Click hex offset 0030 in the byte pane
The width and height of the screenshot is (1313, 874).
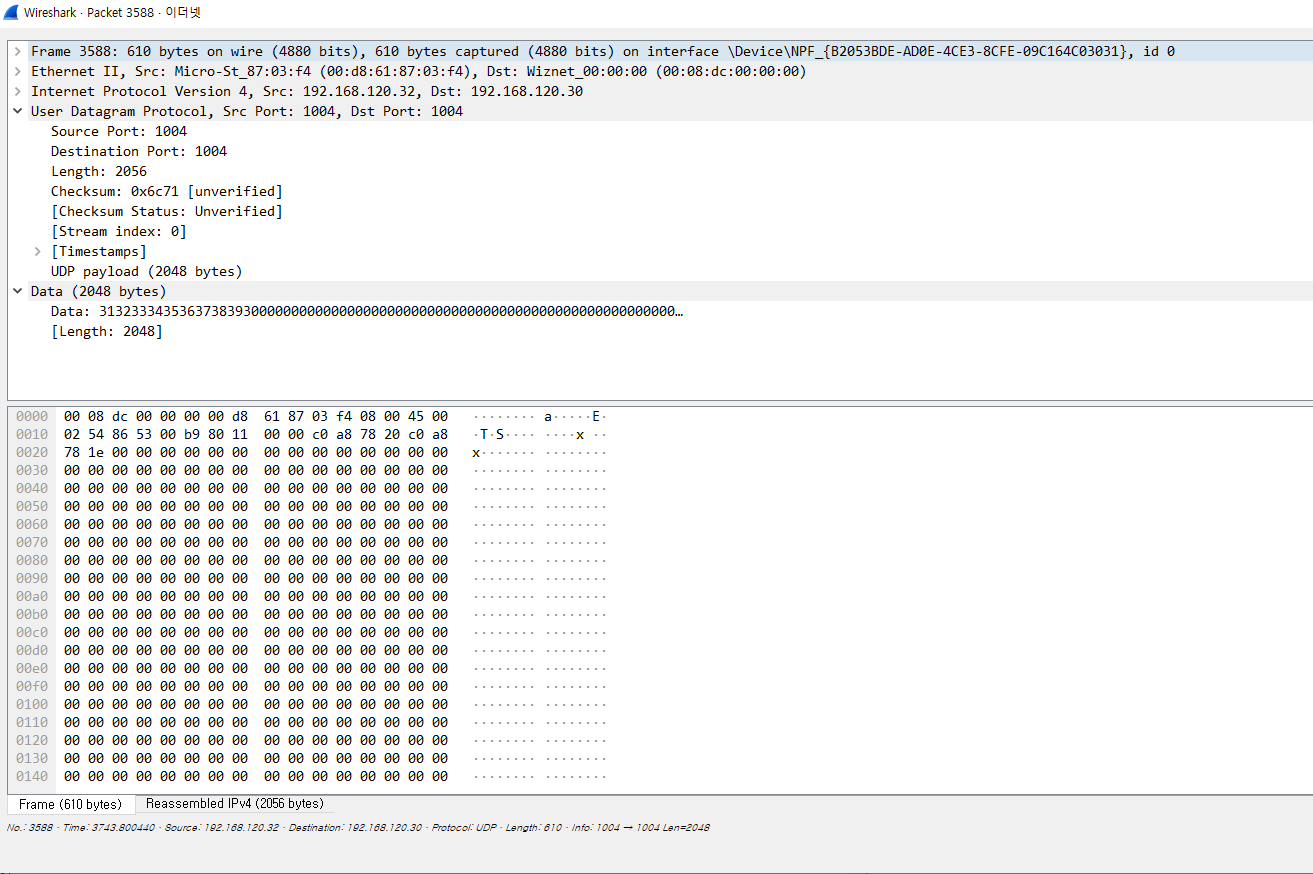click(x=32, y=470)
